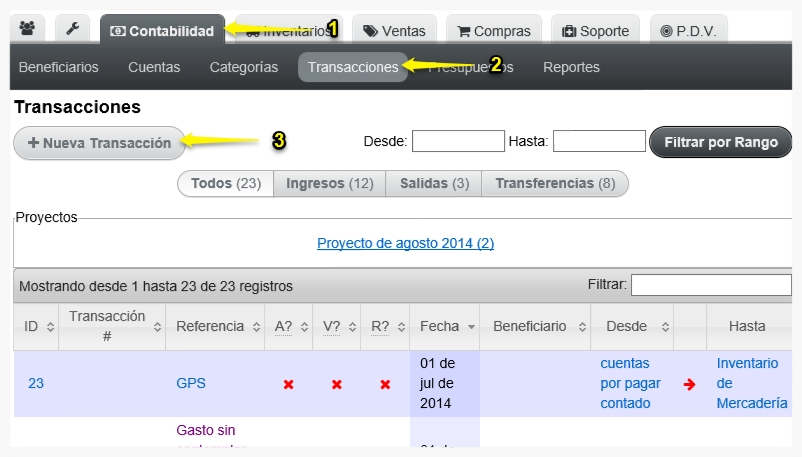802x457 pixels.
Task: Click the Hasta column header
Action: click(749, 327)
